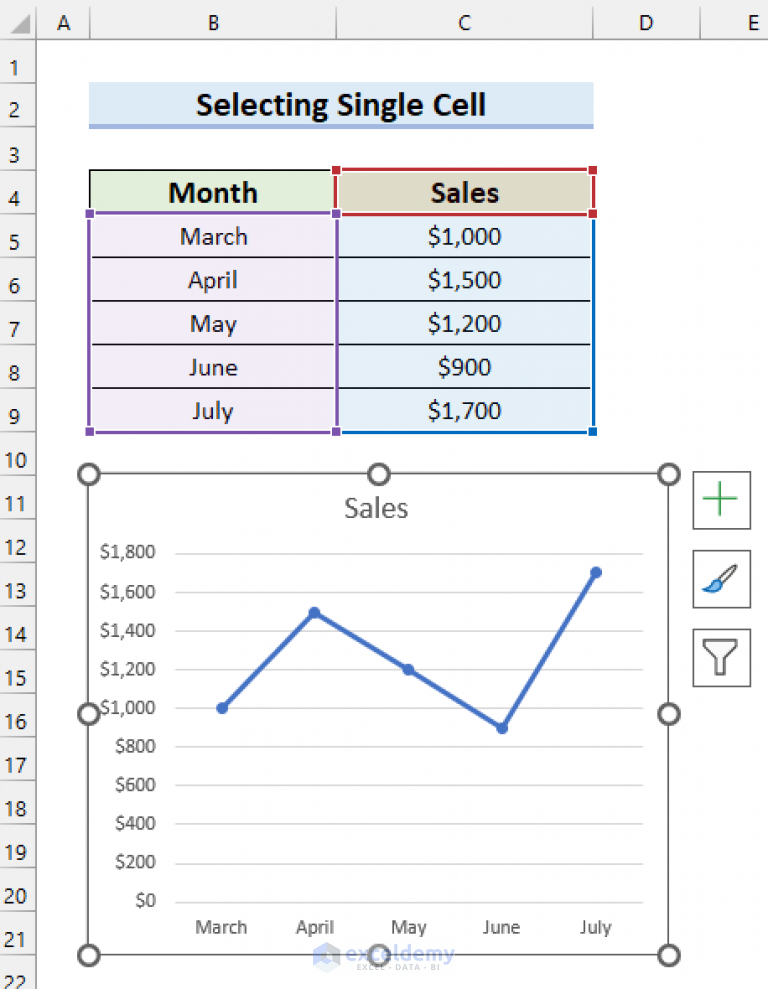Click the '$400' vertical axis label
The image size is (768, 989).
(x=135, y=823)
